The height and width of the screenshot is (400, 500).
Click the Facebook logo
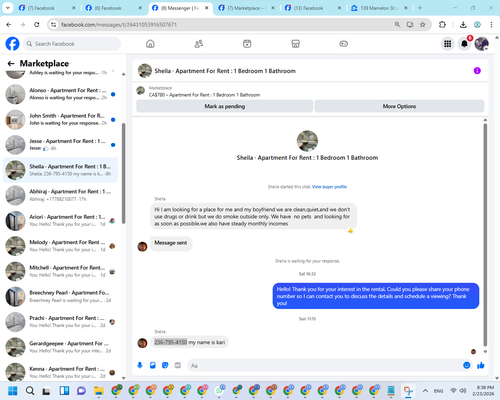coord(13,44)
